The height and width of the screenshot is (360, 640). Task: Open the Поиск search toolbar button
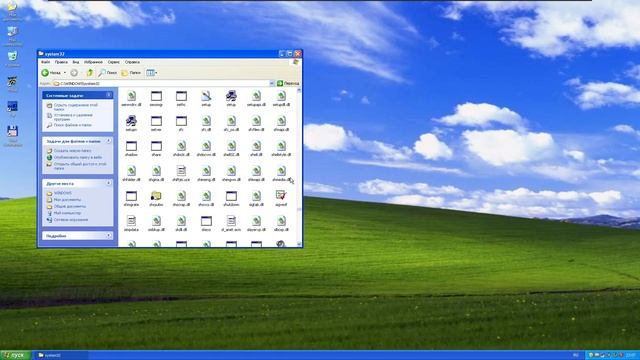pos(108,73)
